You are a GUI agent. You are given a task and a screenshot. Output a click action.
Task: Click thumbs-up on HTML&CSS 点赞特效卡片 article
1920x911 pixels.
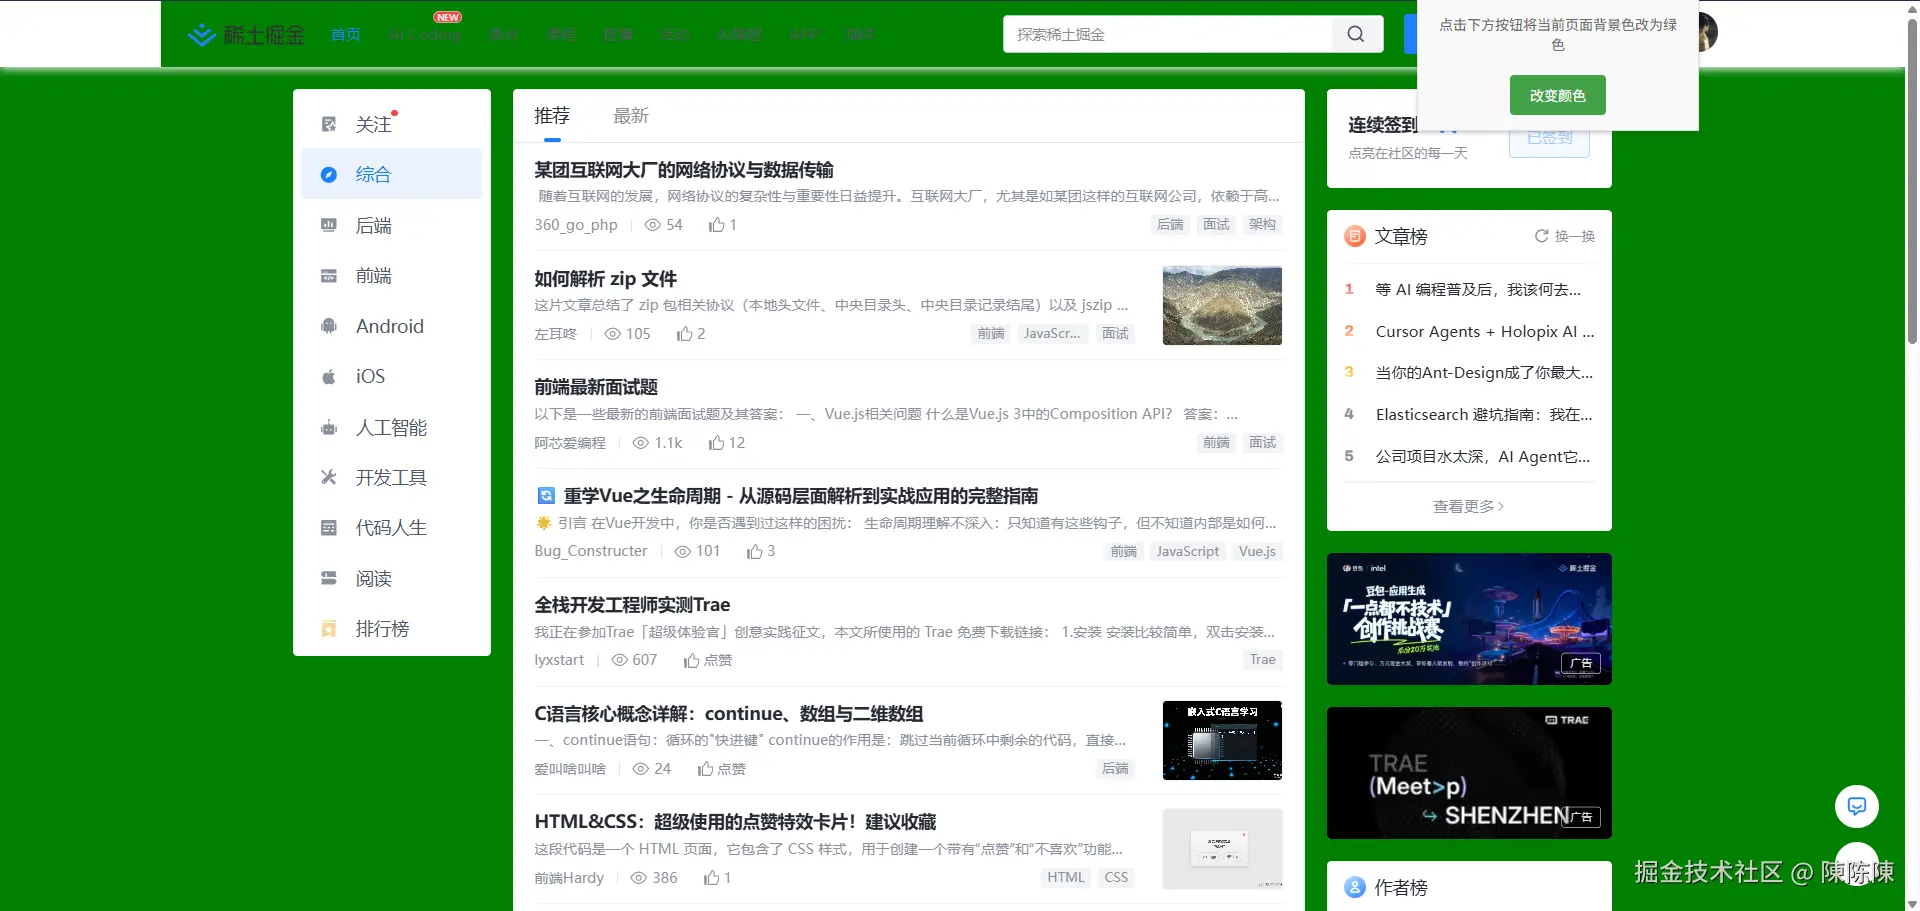(712, 878)
